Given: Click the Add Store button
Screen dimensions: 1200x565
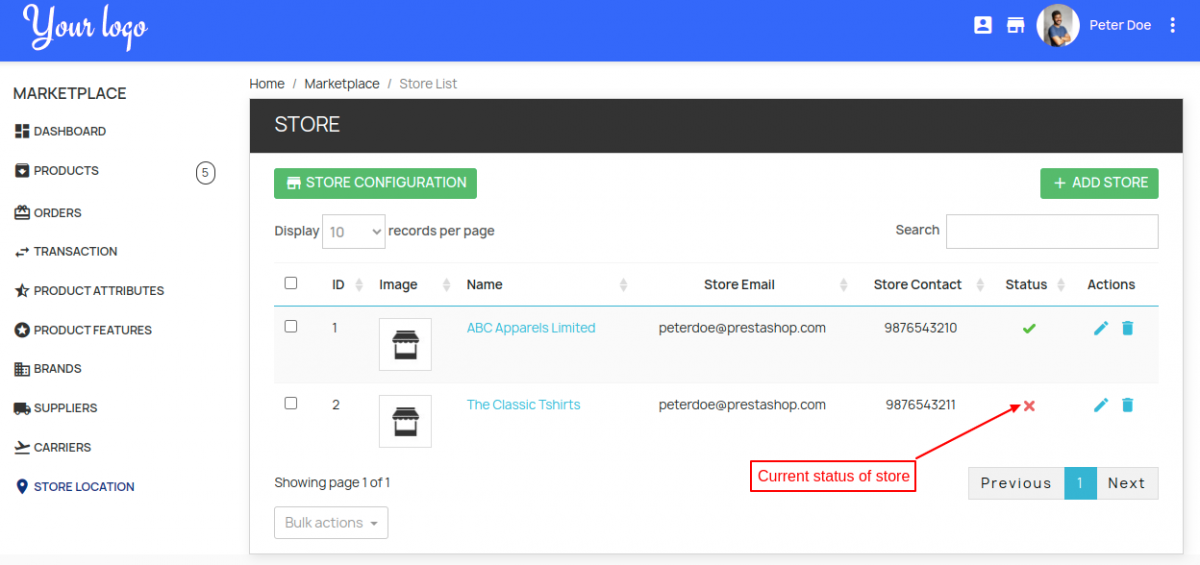Looking at the screenshot, I should [1099, 183].
